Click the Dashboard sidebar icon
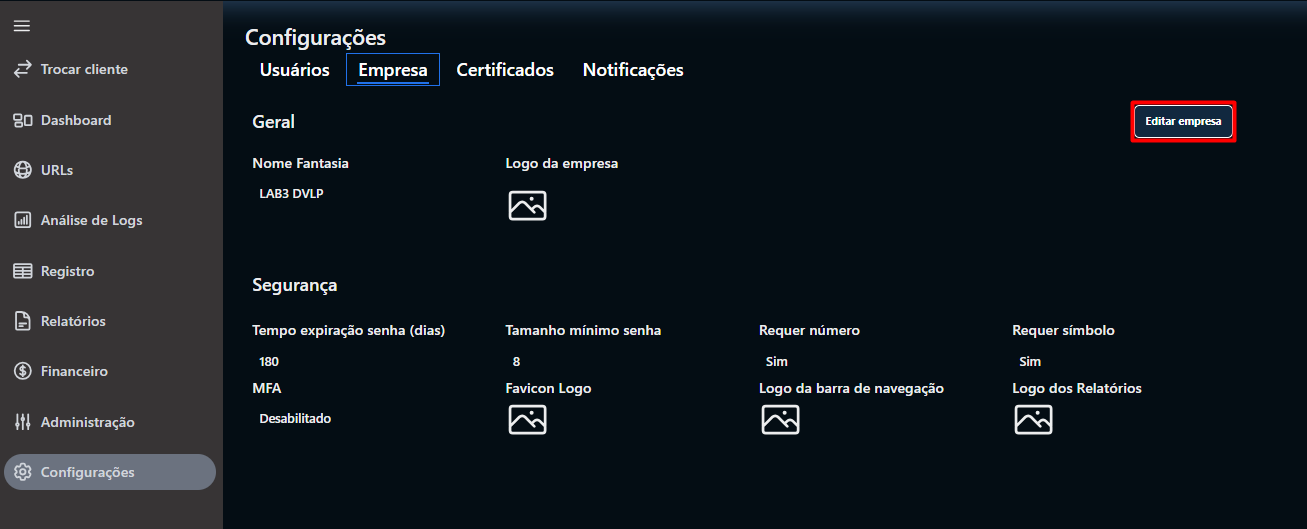This screenshot has width=1307, height=529. pos(22,120)
